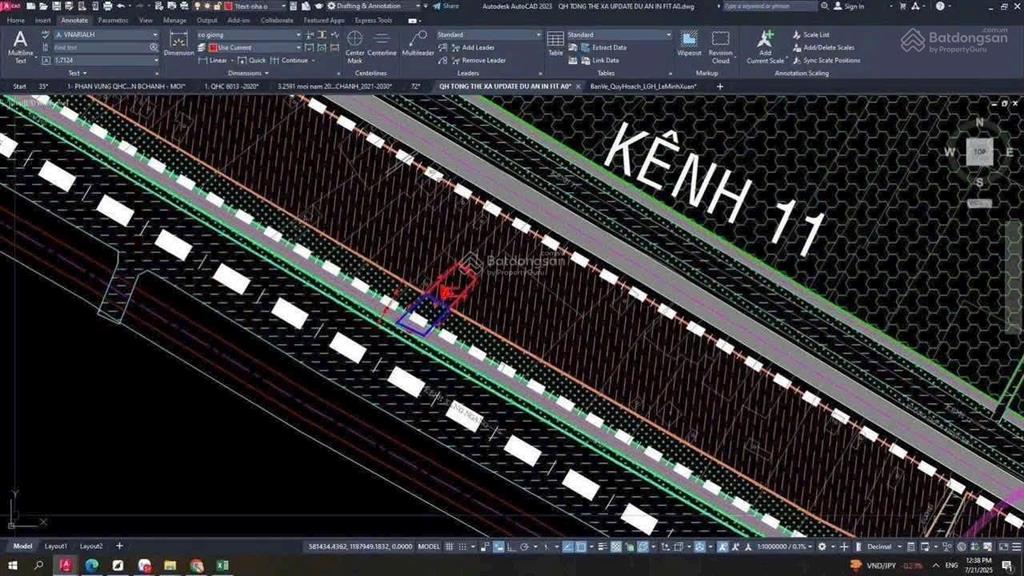
Task: Switch to the Insert ribbon tab
Action: 43,20
